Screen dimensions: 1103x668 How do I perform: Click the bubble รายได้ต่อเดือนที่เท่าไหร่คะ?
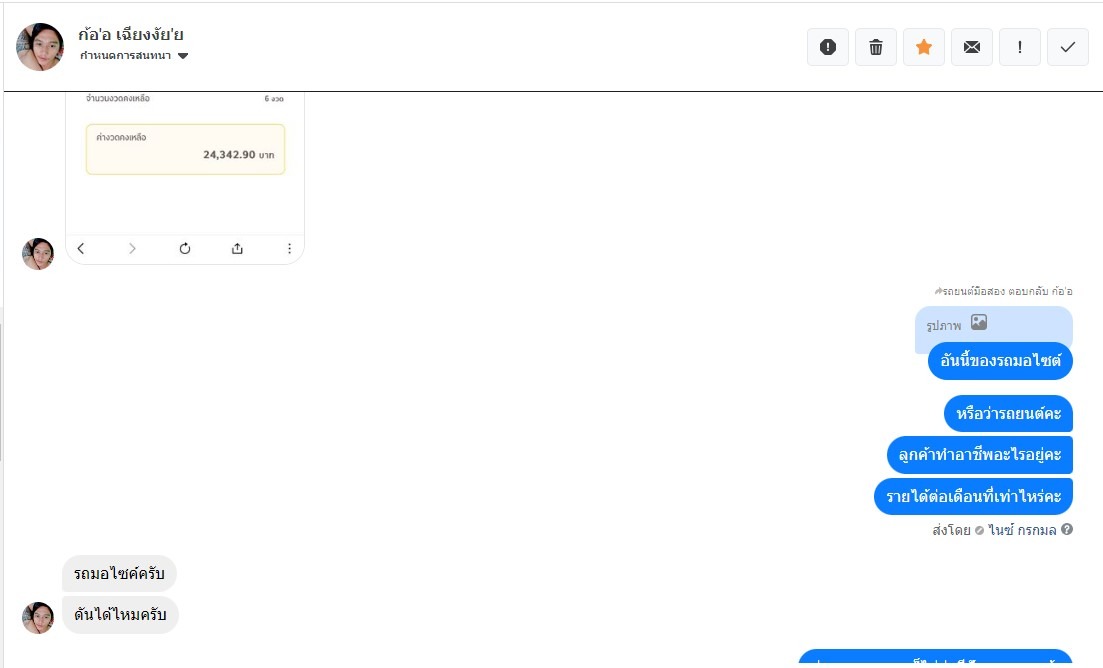pos(973,496)
